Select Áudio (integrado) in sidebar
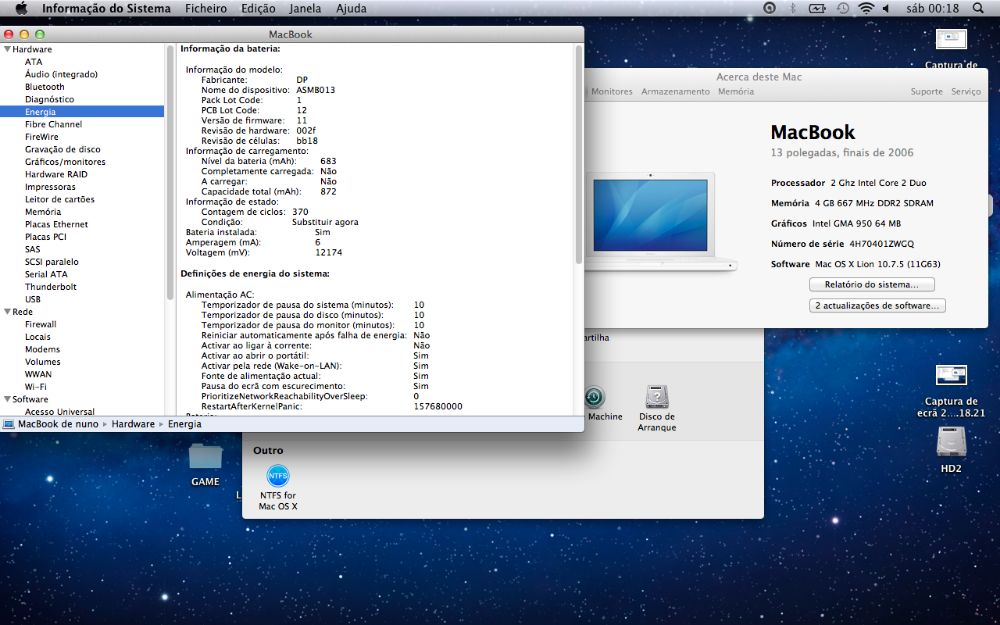 (x=61, y=75)
